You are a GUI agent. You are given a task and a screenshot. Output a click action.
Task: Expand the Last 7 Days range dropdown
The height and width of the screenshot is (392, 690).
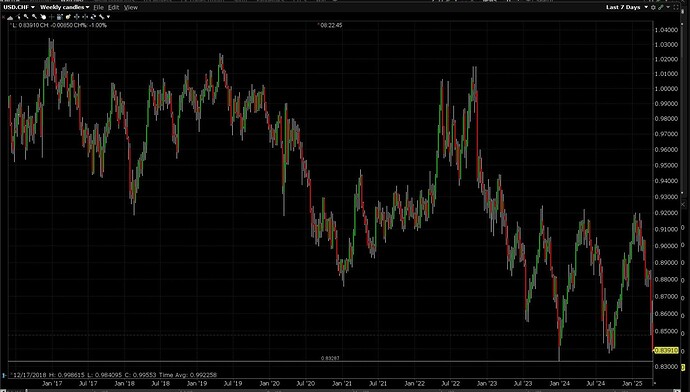click(627, 7)
